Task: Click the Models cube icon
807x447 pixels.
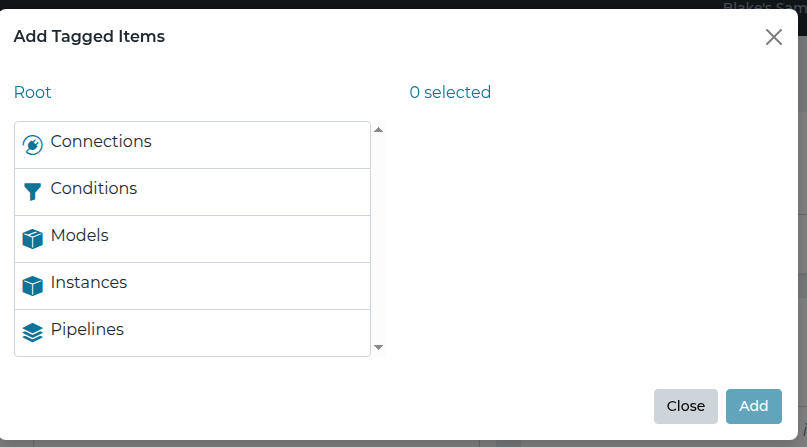Action: click(32, 239)
